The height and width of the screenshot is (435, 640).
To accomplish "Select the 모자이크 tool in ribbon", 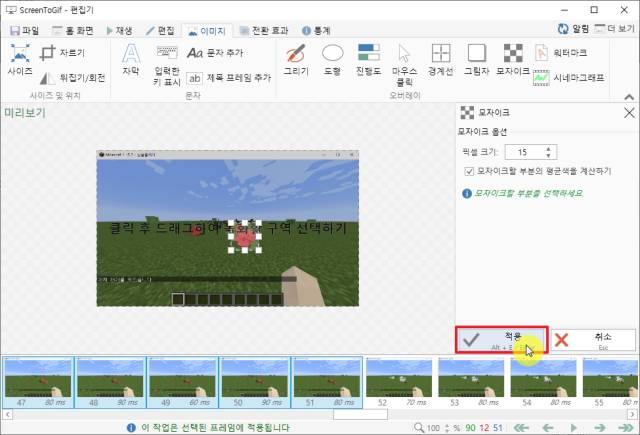I will pos(513,60).
